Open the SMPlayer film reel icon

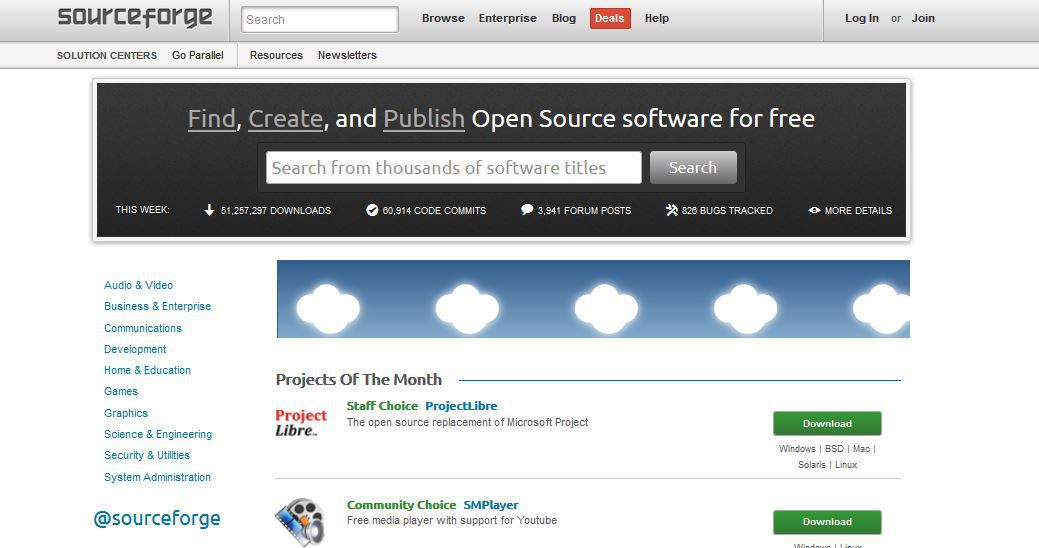tap(301, 522)
